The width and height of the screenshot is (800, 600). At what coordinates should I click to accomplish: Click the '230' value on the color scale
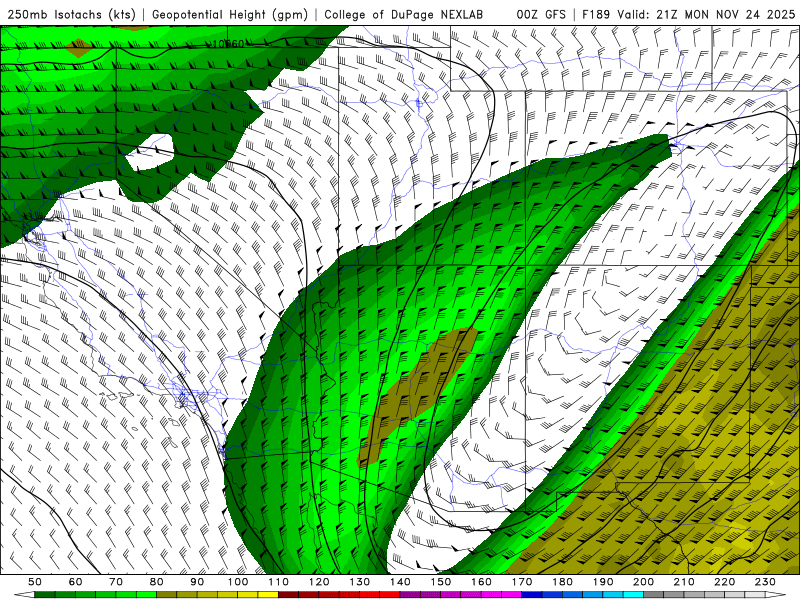765,582
